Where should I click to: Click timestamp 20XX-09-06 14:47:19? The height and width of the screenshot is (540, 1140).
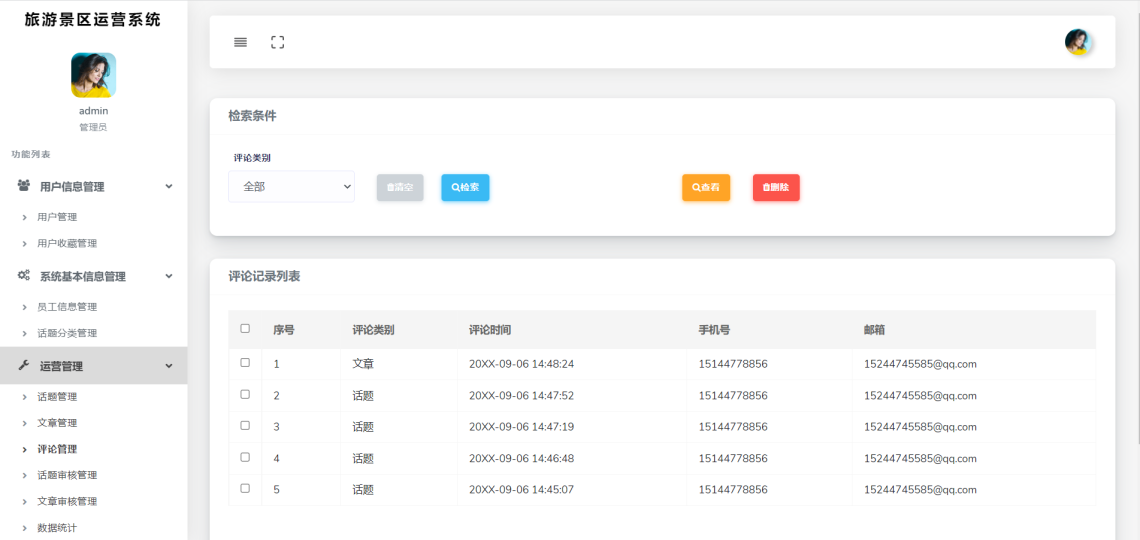(x=522, y=427)
